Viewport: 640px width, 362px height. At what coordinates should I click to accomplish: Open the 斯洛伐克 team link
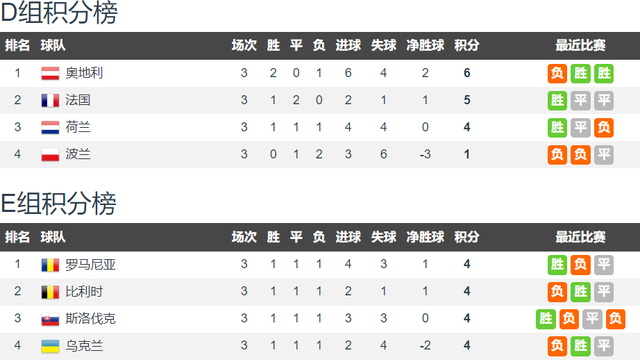tap(91, 318)
